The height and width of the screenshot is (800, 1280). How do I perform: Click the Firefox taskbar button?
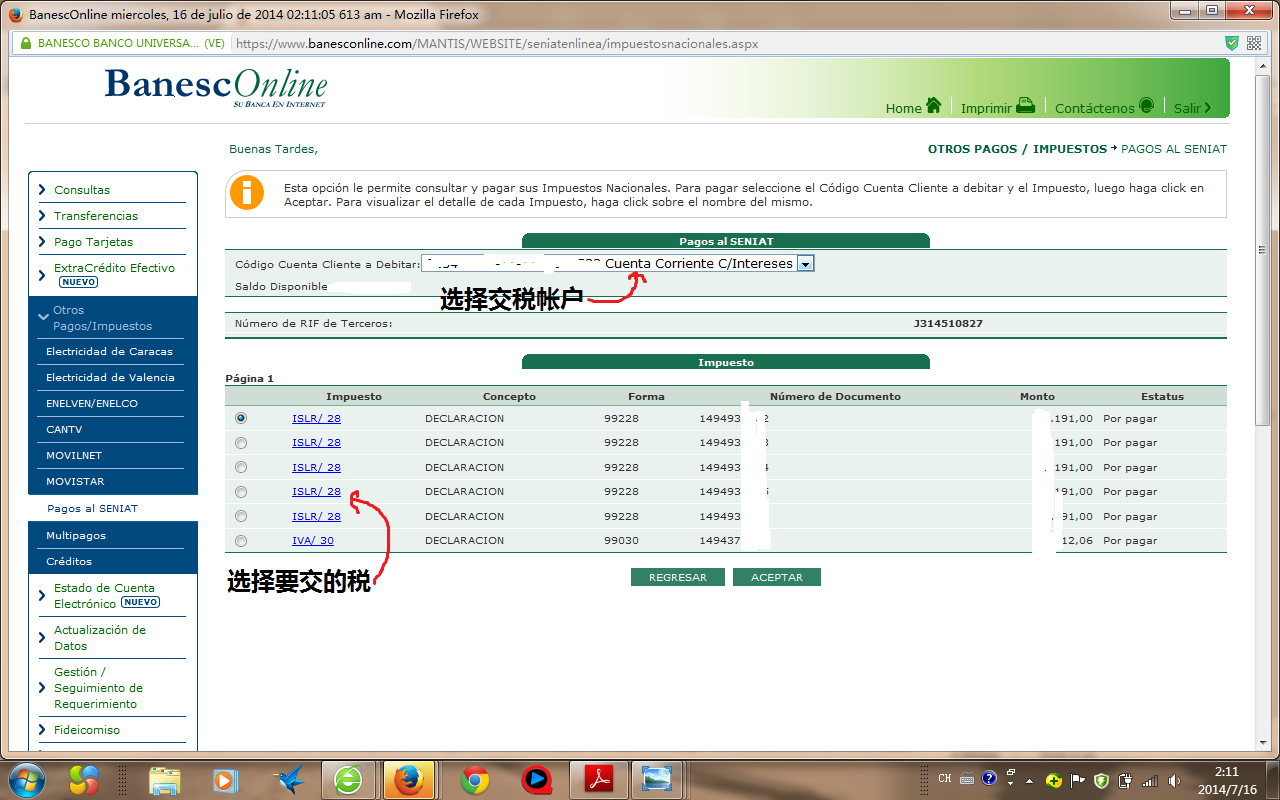click(409, 779)
